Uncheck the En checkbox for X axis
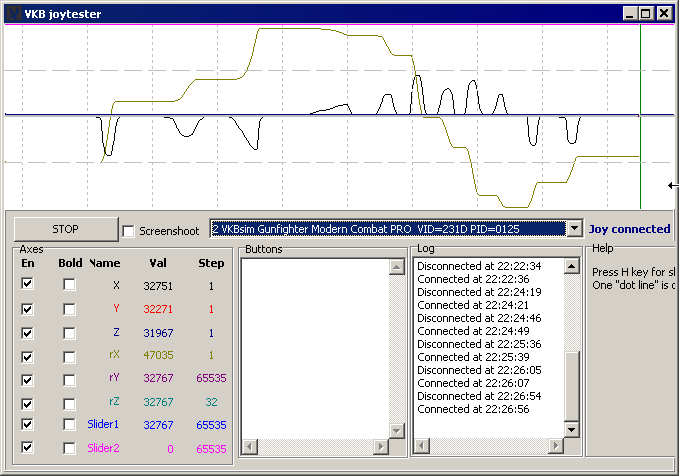Screen dimensions: 679x476 (x=27, y=284)
